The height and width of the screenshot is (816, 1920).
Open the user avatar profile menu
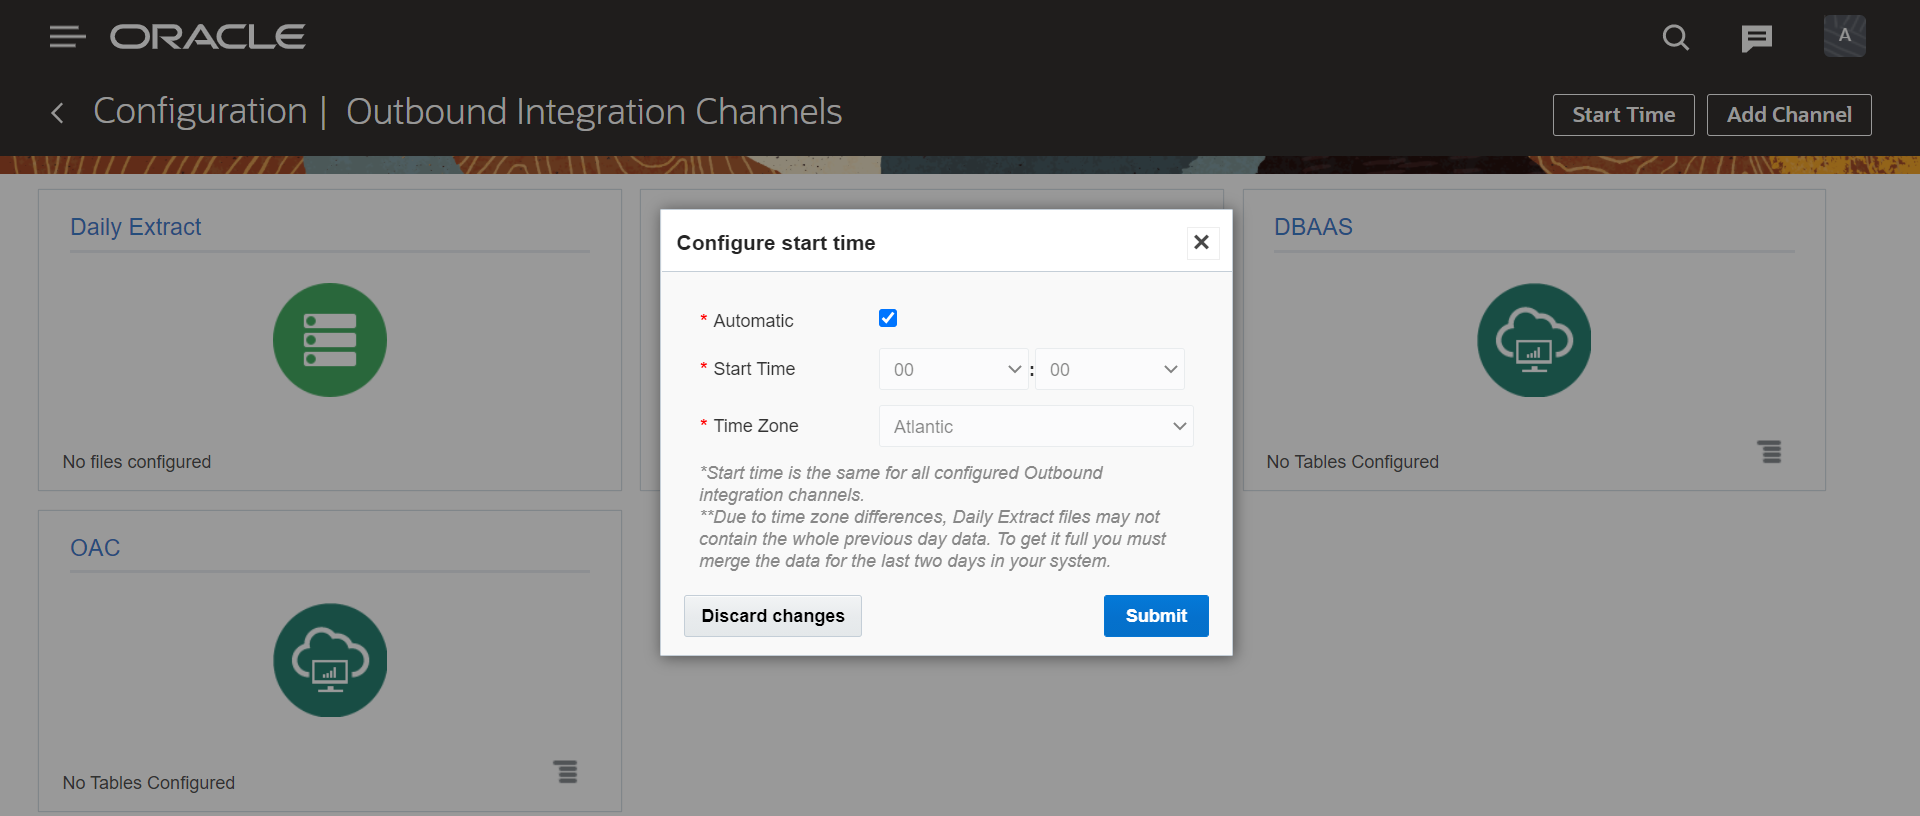point(1844,36)
